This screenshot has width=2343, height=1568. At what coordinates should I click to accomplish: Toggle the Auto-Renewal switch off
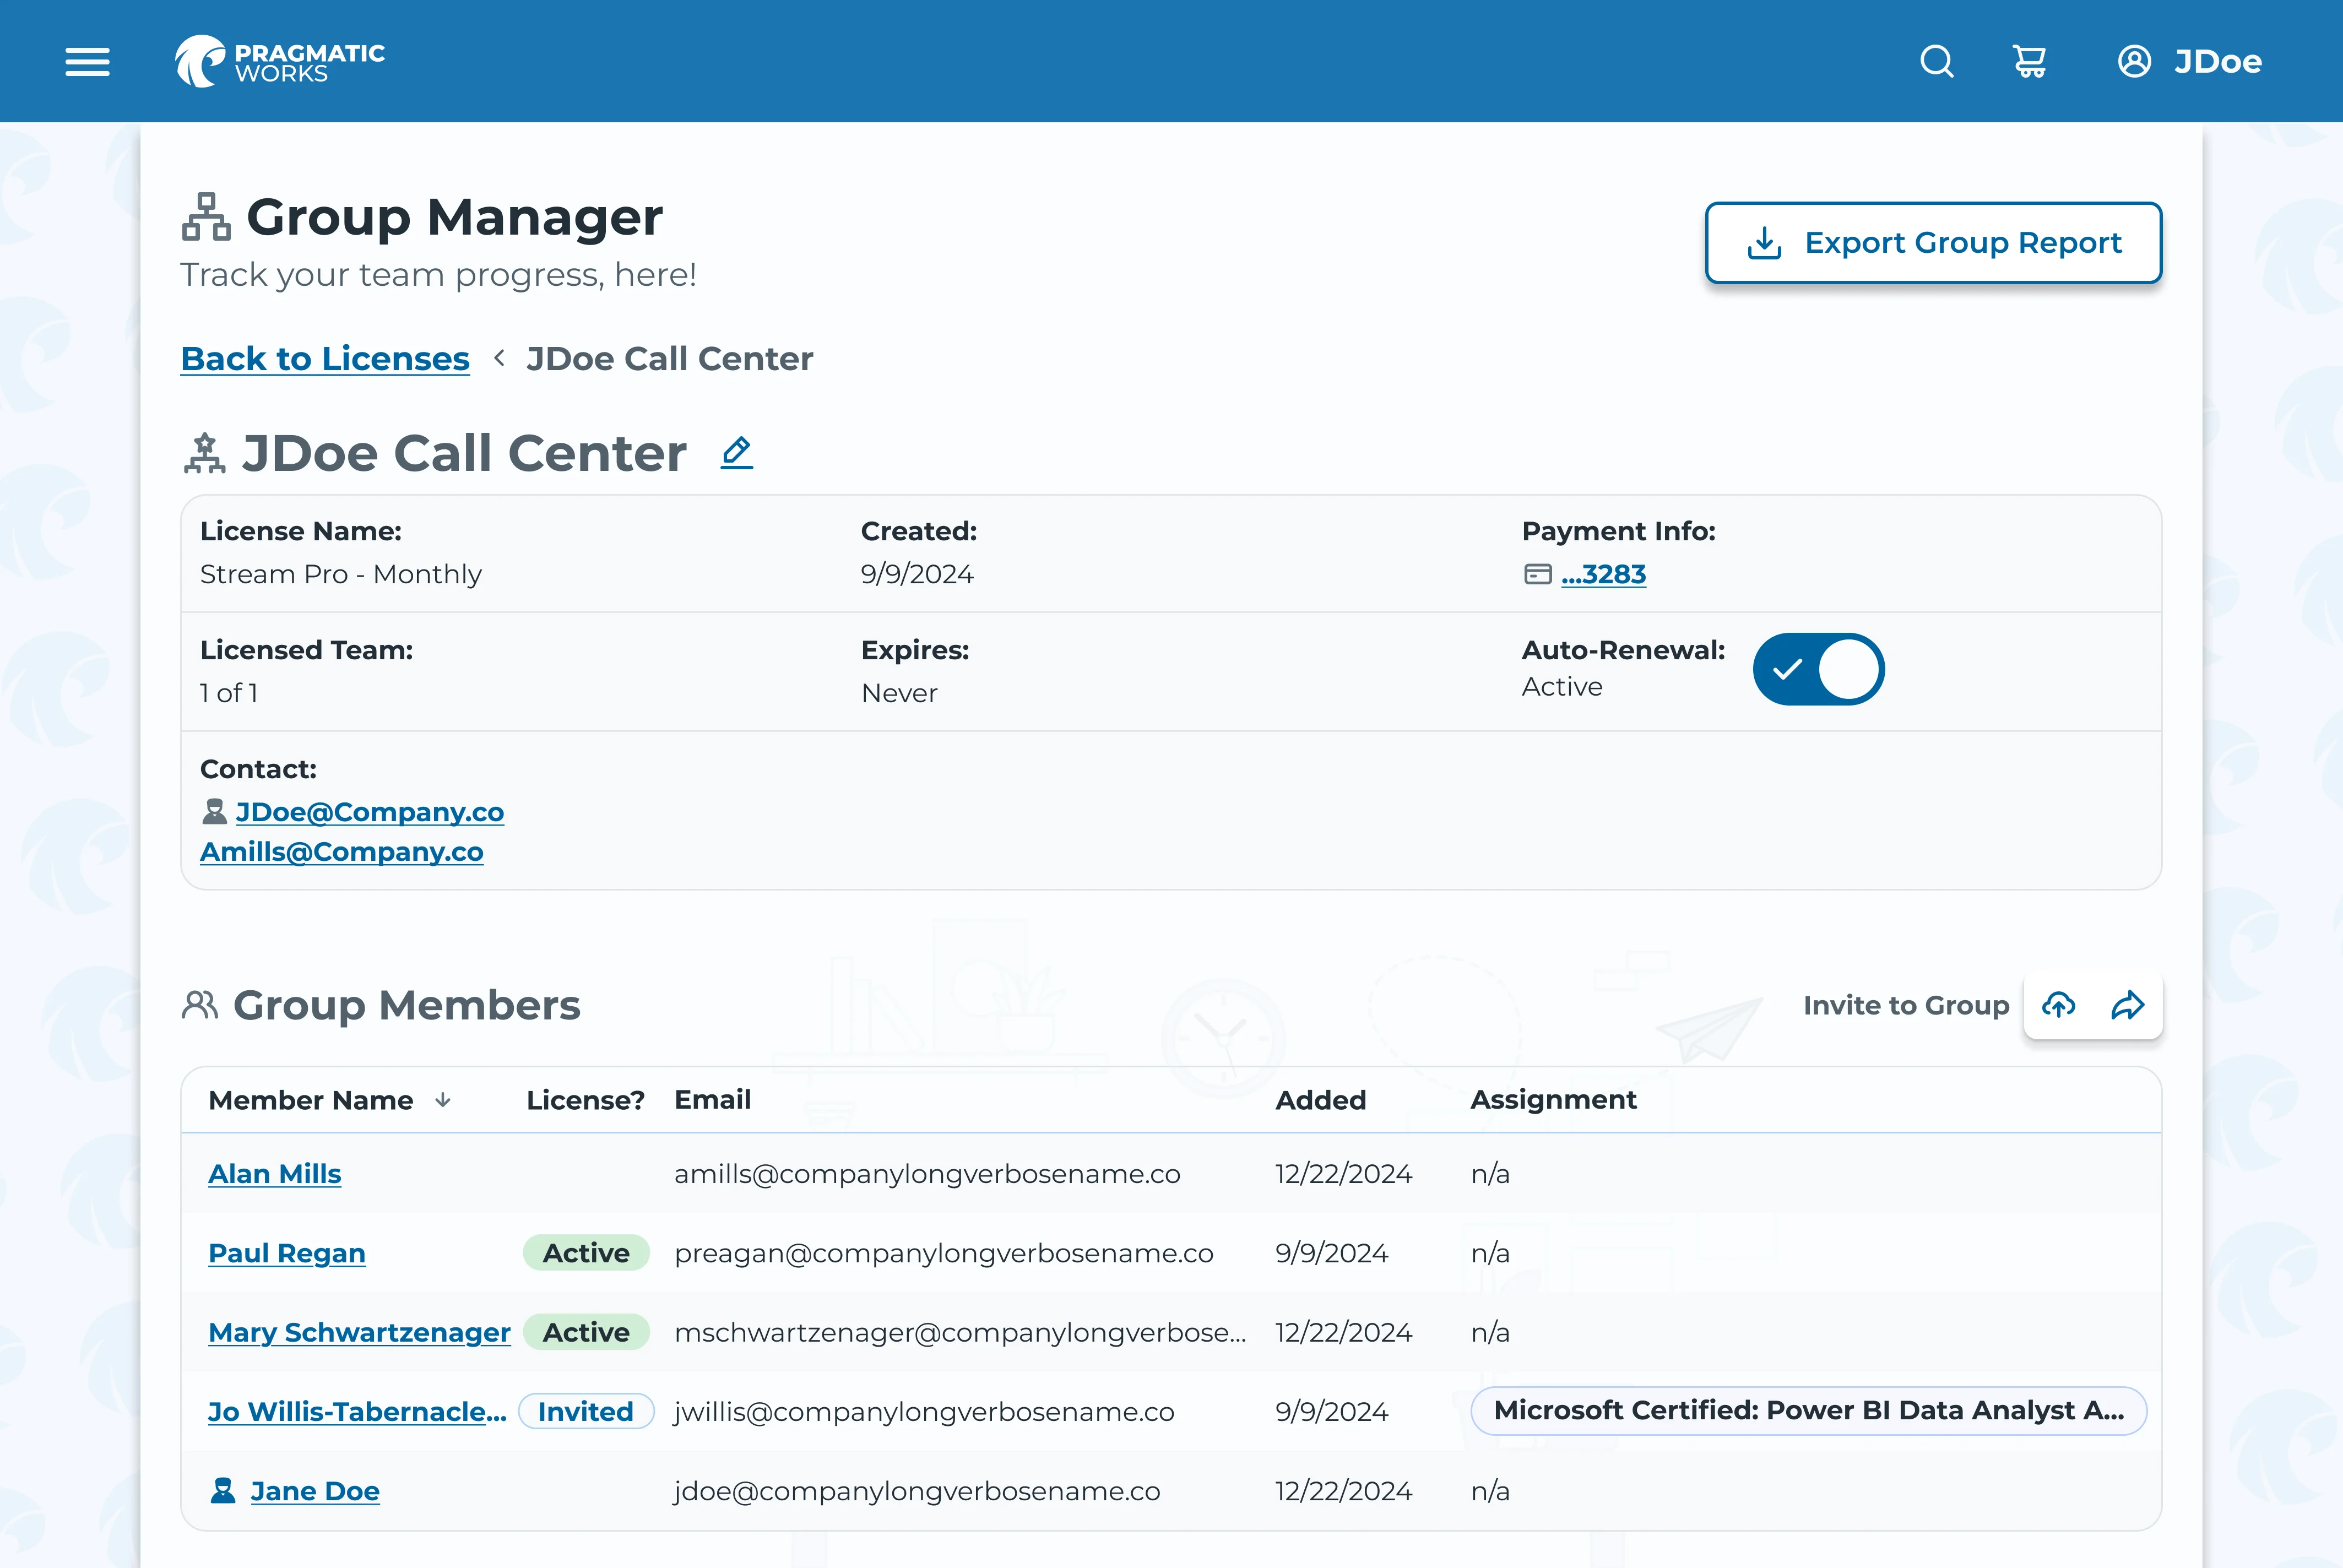click(1818, 669)
